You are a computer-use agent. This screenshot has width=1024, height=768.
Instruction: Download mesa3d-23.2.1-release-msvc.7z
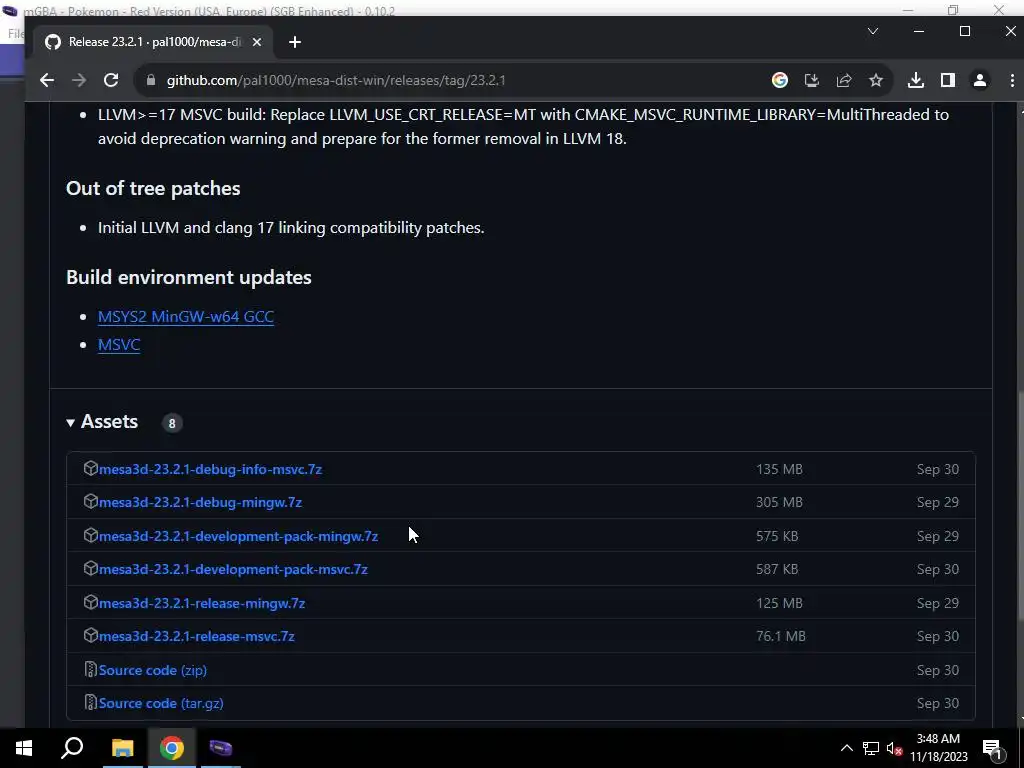(x=197, y=637)
